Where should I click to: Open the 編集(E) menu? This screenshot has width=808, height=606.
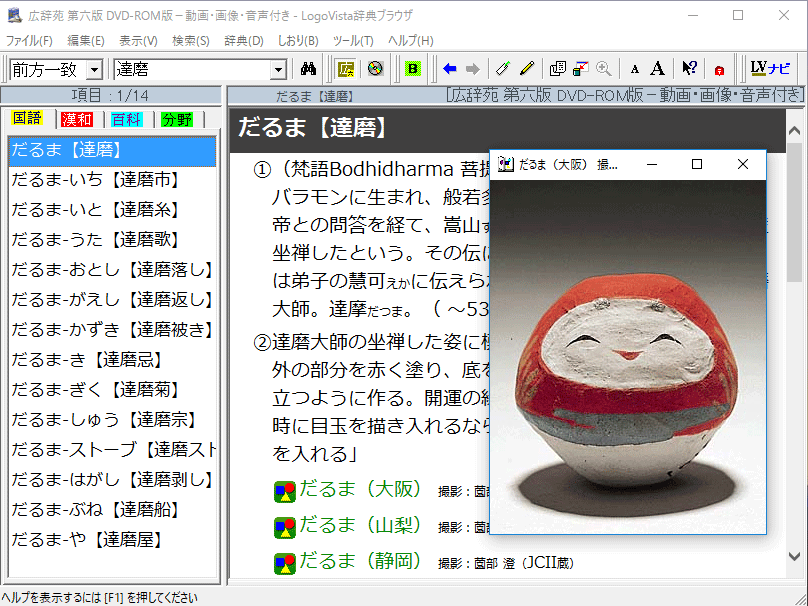86,41
